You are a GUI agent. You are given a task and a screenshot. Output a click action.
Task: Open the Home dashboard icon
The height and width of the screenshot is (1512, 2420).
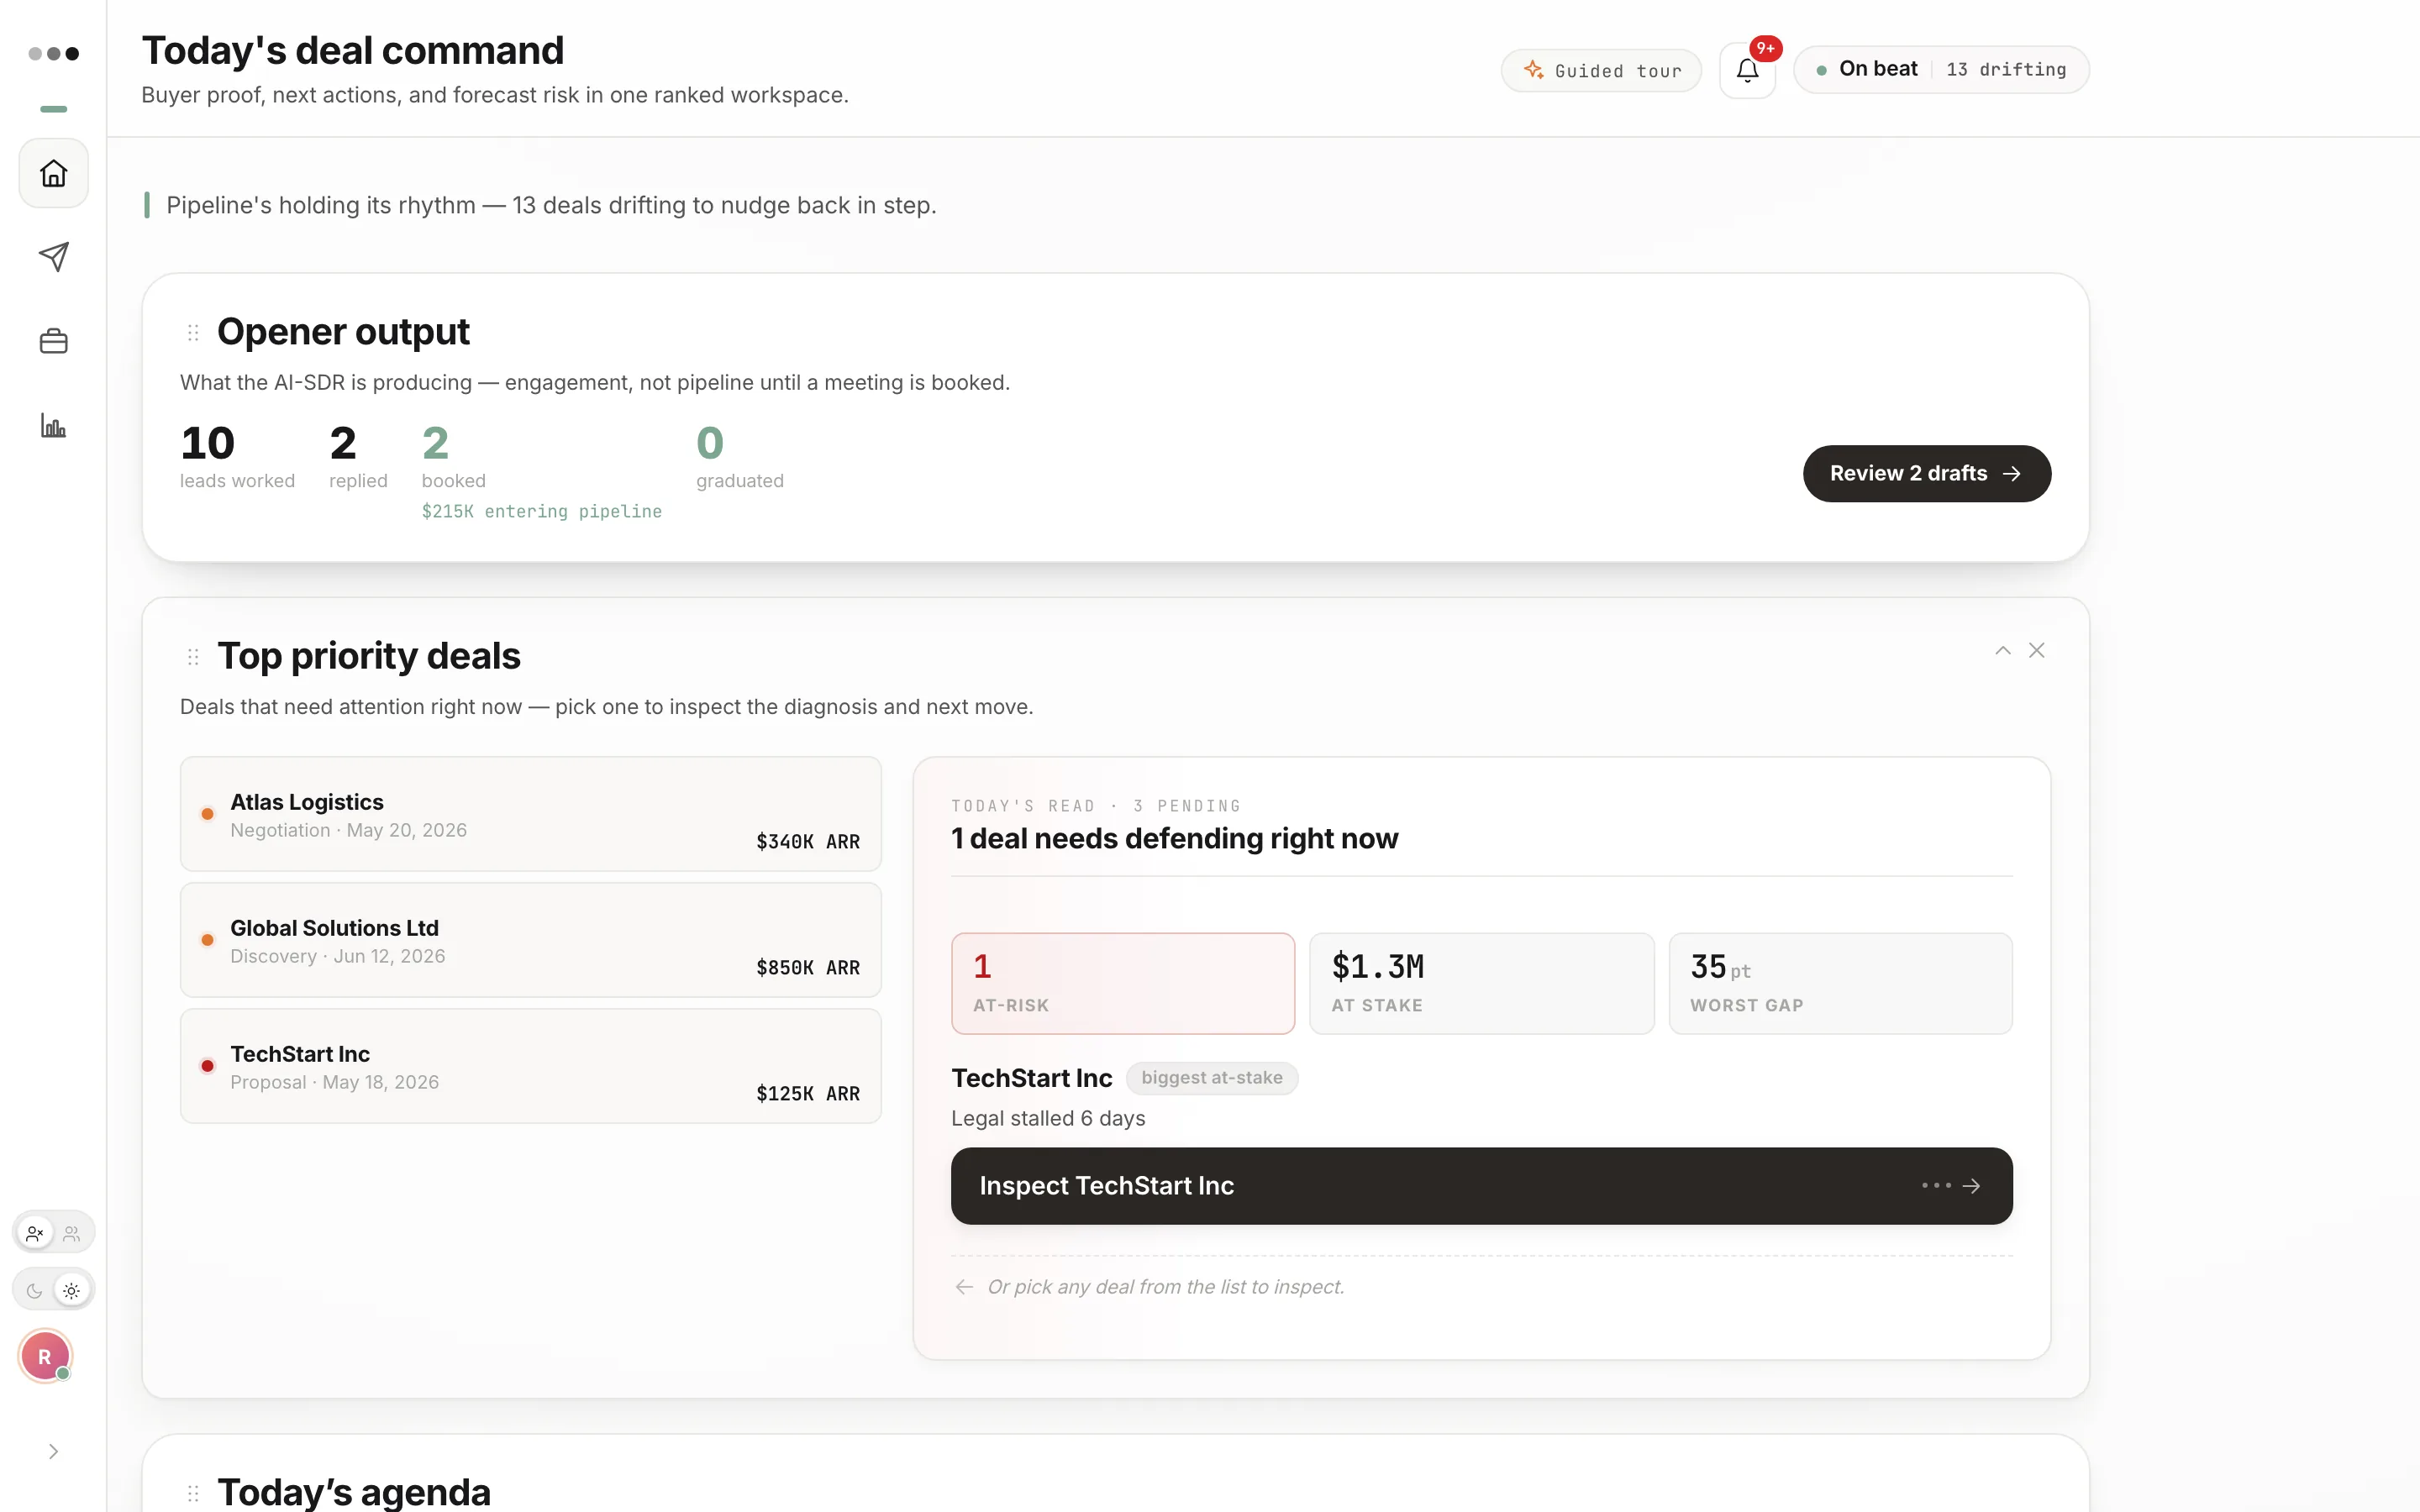pos(53,173)
